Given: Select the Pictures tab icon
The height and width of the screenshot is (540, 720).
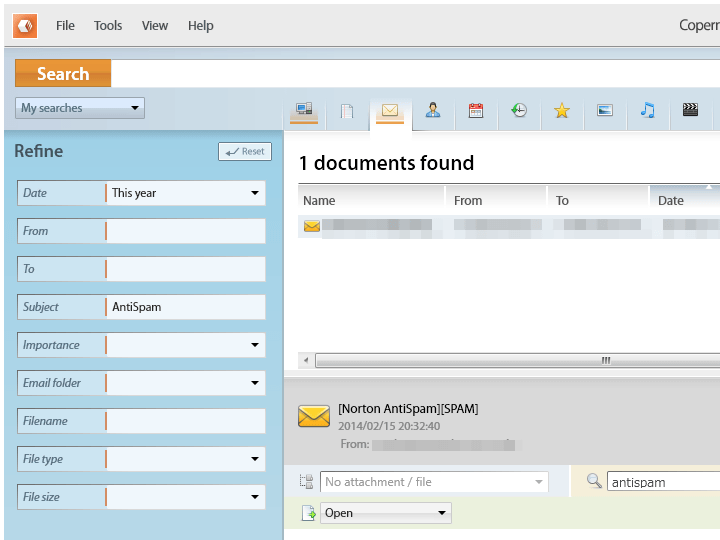Looking at the screenshot, I should point(605,111).
